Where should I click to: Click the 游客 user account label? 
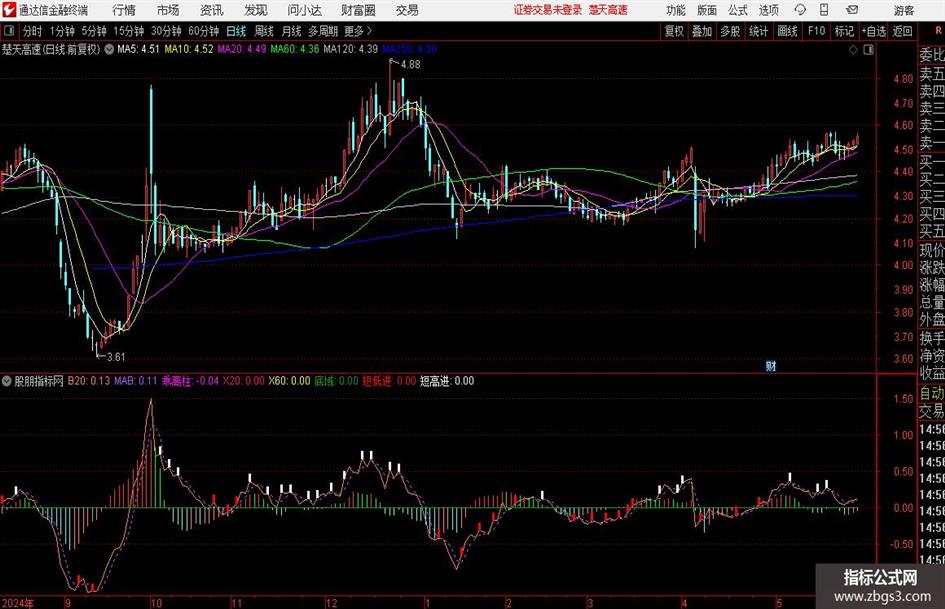pyautogui.click(x=903, y=10)
